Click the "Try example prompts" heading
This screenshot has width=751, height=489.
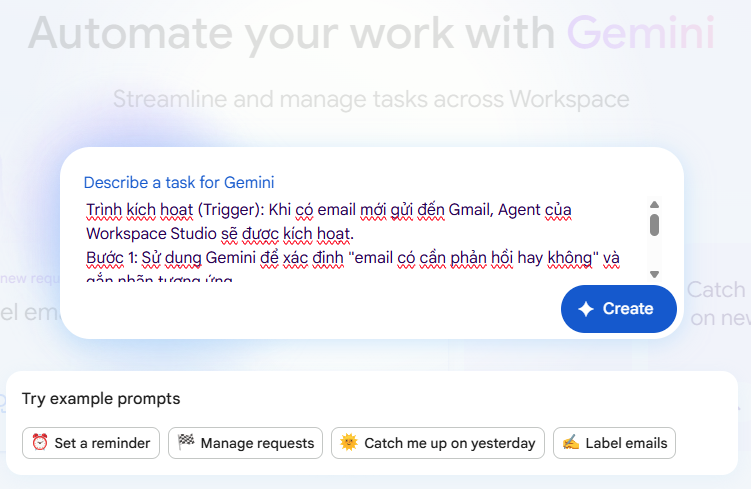tap(101, 399)
